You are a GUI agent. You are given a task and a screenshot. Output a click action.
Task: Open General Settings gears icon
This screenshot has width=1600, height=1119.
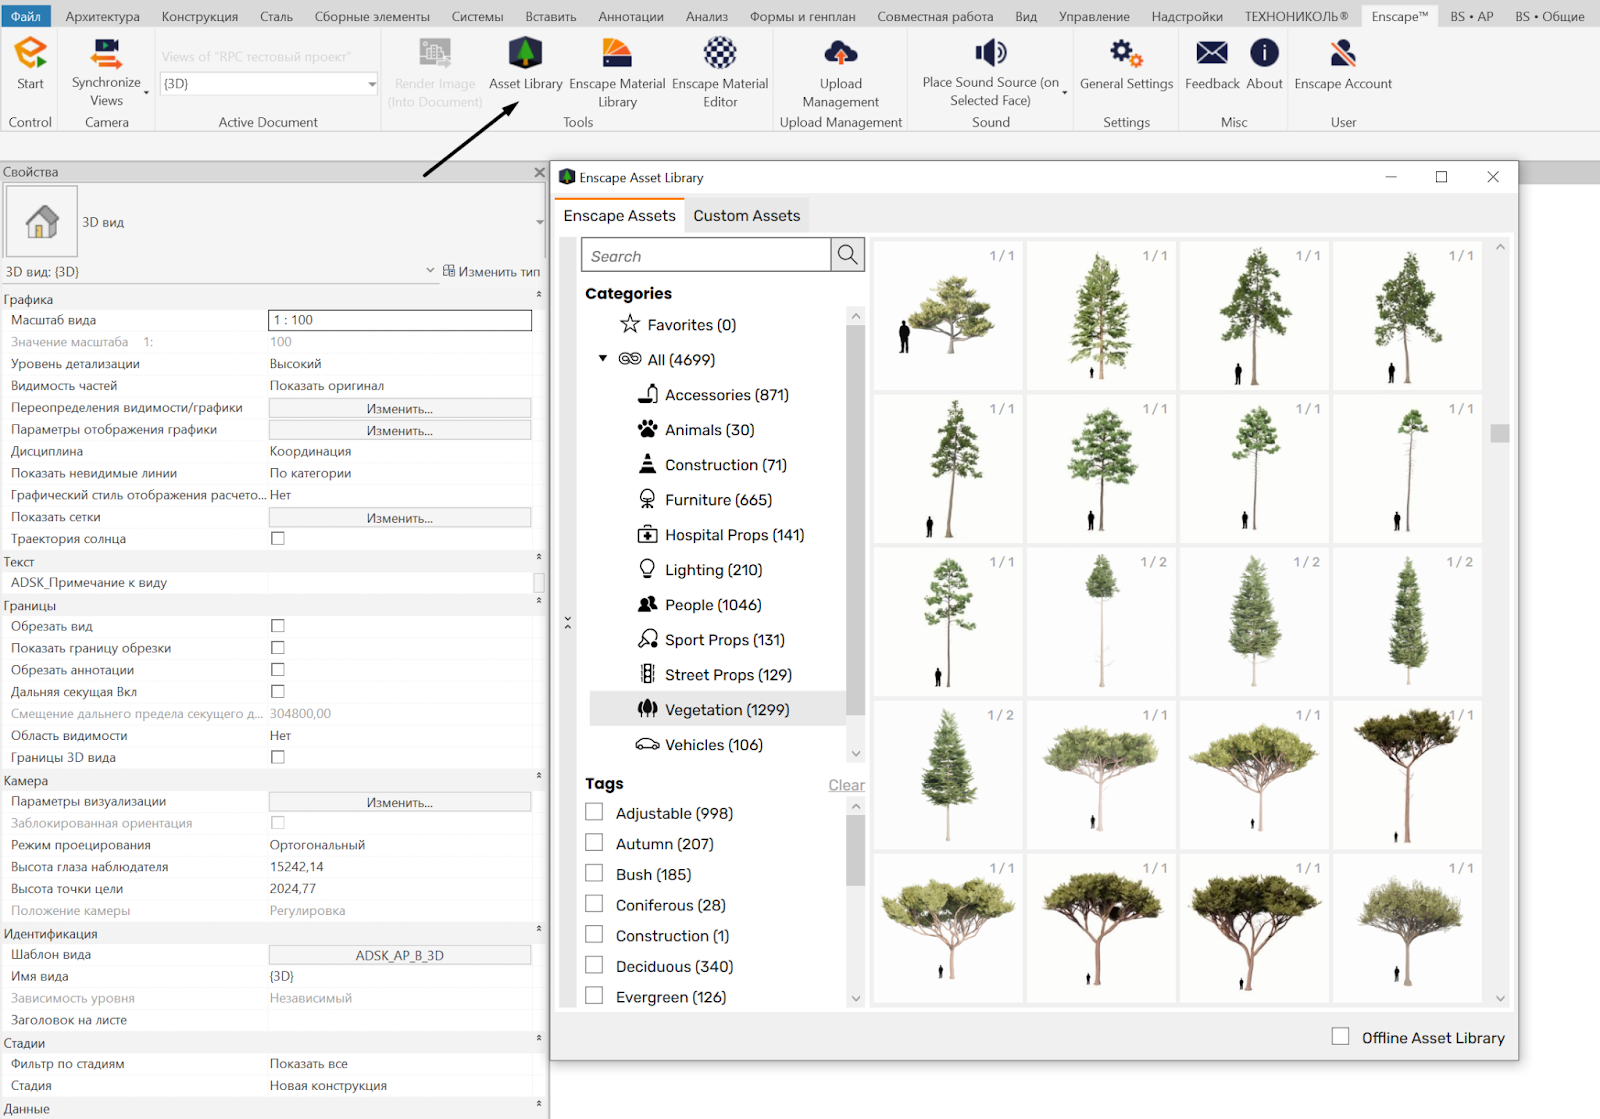point(1126,54)
